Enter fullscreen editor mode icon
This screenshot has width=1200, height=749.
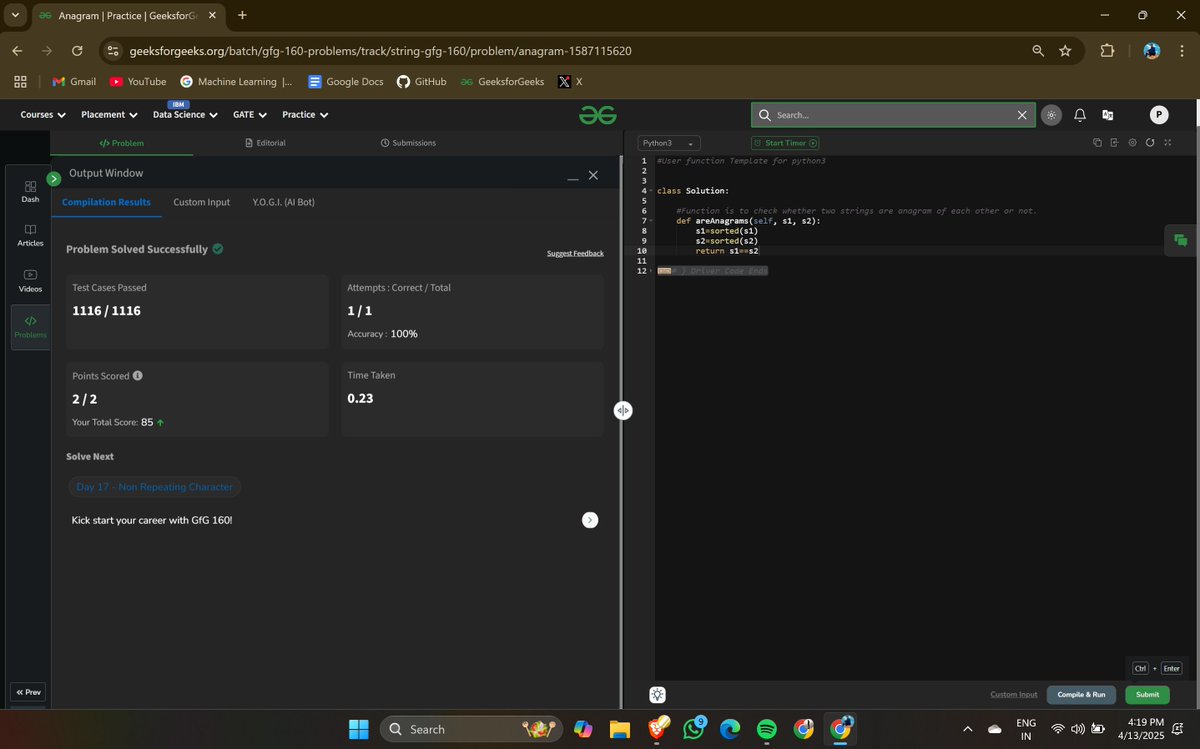1168,143
